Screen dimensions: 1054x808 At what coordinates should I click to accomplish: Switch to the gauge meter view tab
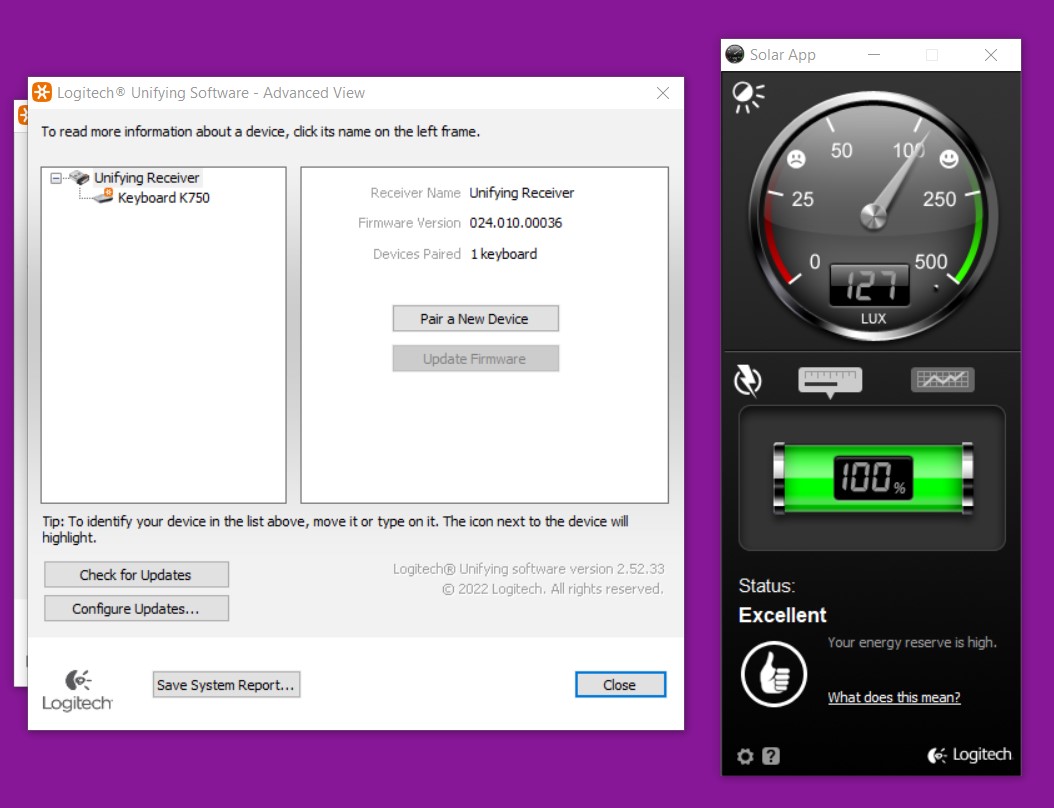(x=829, y=380)
